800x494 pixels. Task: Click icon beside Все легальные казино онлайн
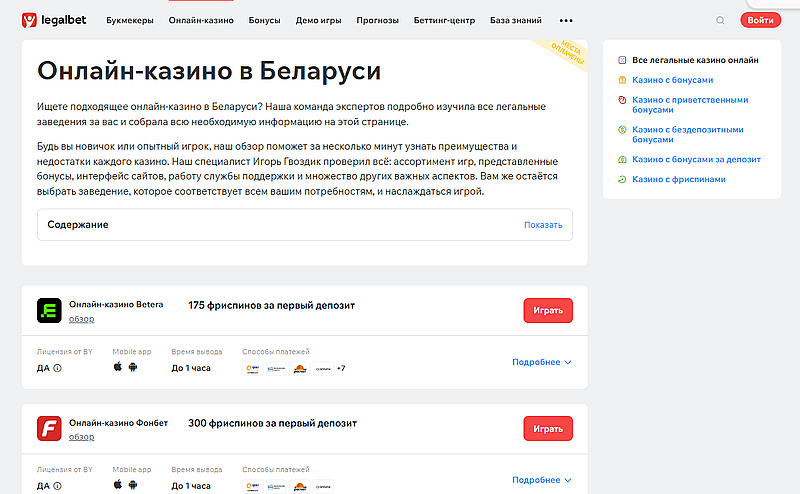point(622,60)
